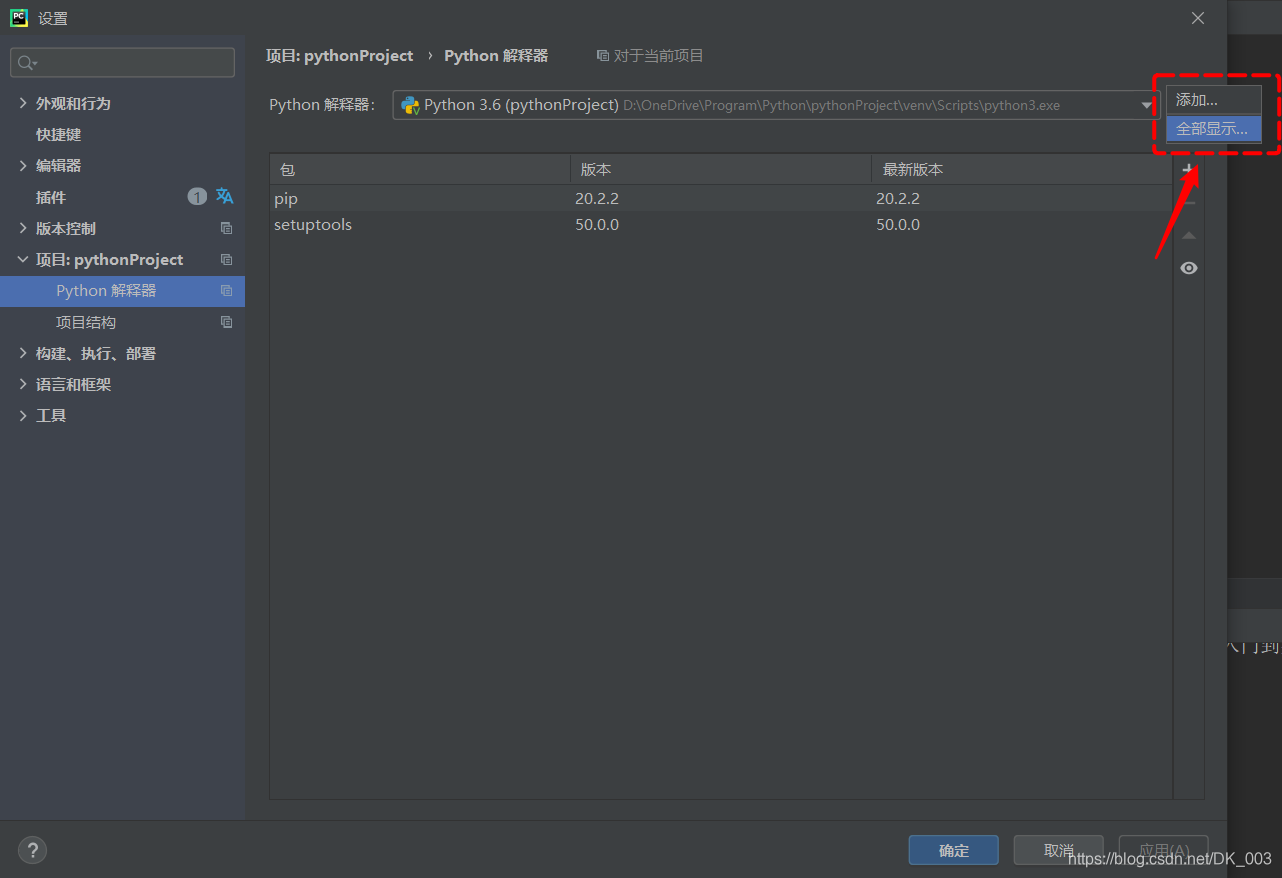1282x878 pixels.
Task: Click pip installed version 20.2.2
Action: coord(597,198)
